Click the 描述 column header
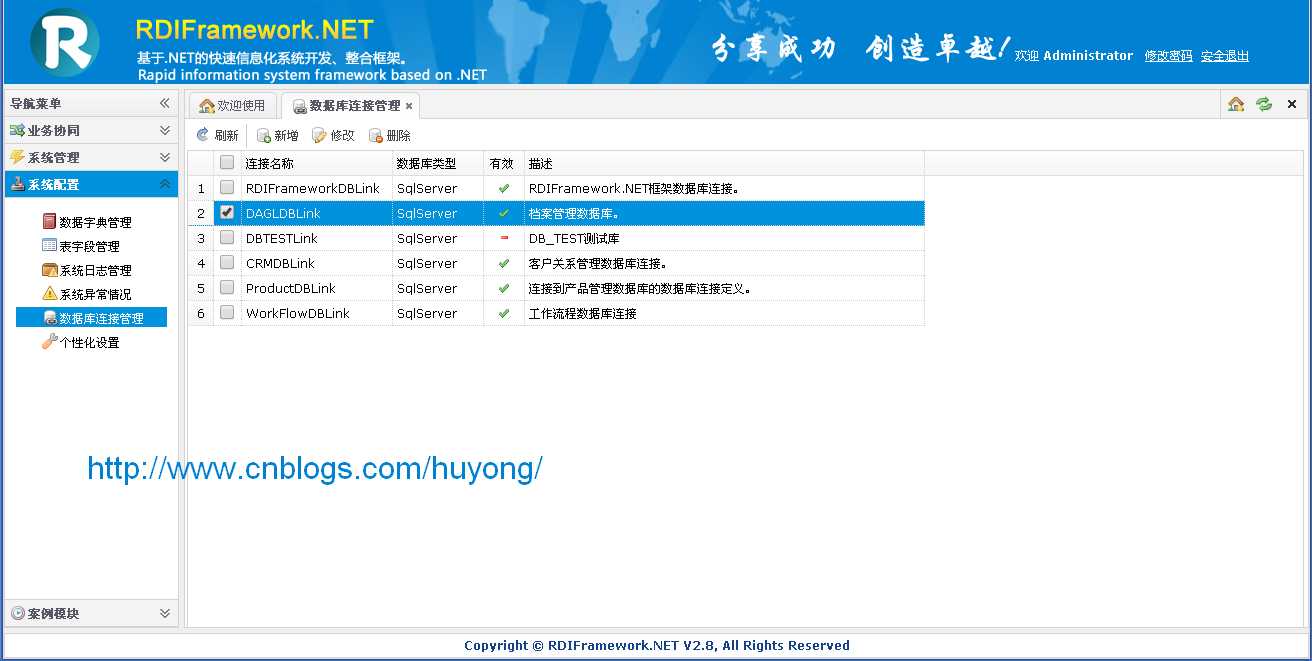This screenshot has height=661, width=1312. (x=724, y=163)
